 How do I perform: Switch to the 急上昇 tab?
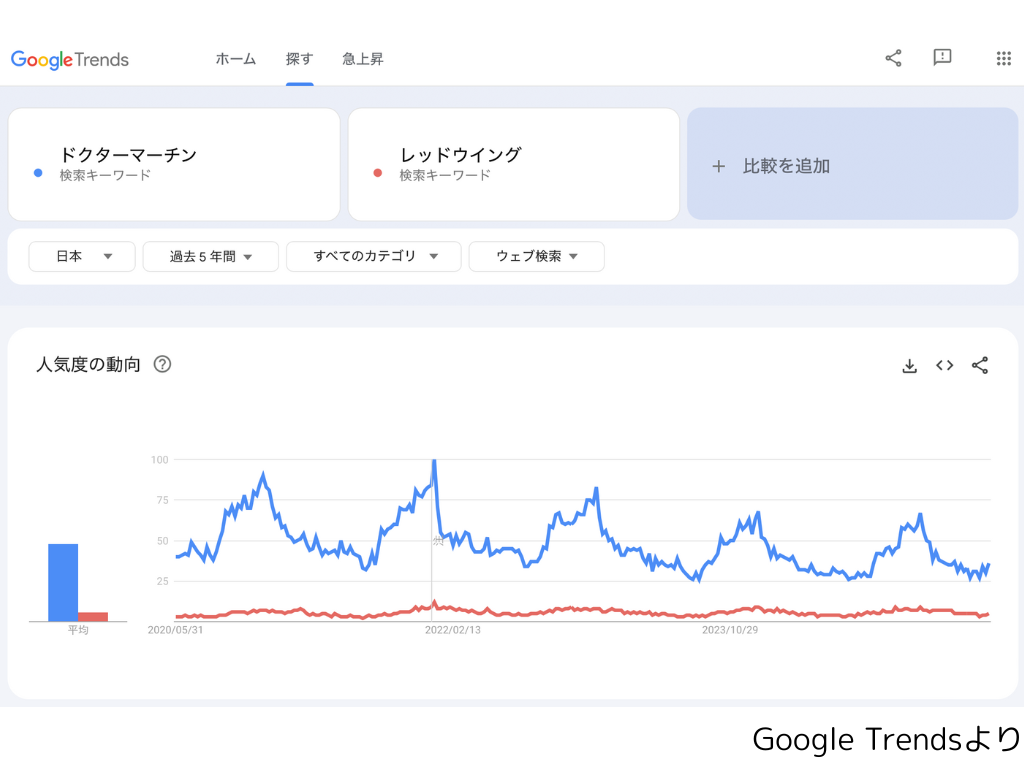point(362,59)
